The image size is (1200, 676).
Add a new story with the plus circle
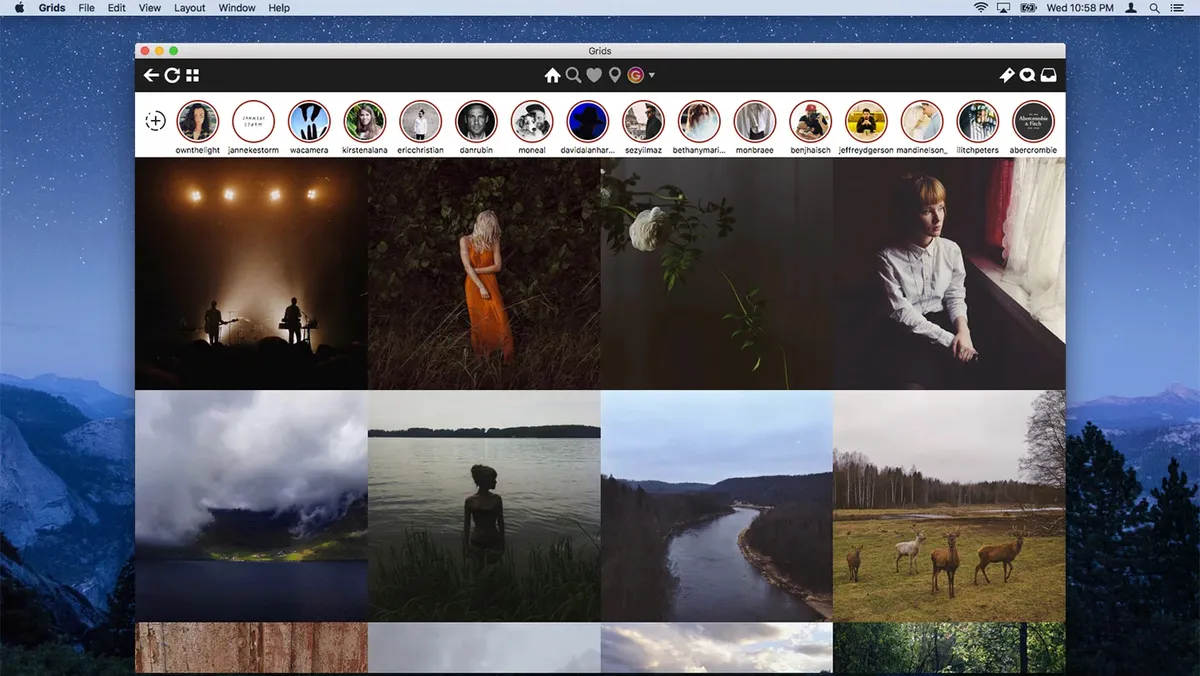click(x=155, y=121)
